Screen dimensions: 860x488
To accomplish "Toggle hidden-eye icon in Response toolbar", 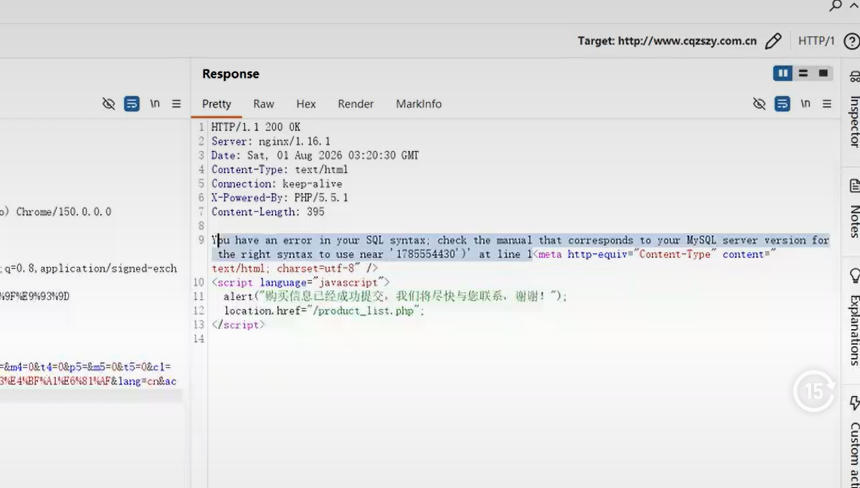I will pyautogui.click(x=759, y=104).
